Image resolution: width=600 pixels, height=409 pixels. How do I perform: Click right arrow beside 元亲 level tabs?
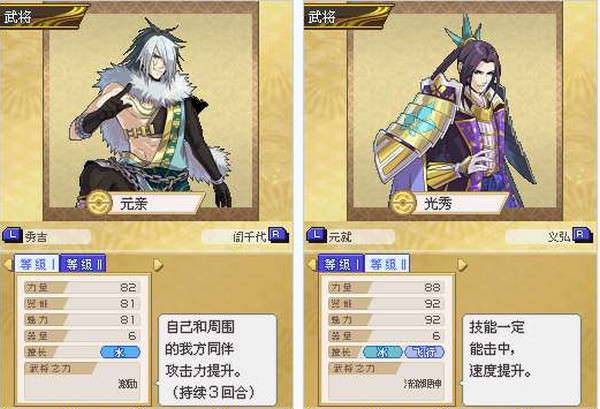tap(158, 264)
